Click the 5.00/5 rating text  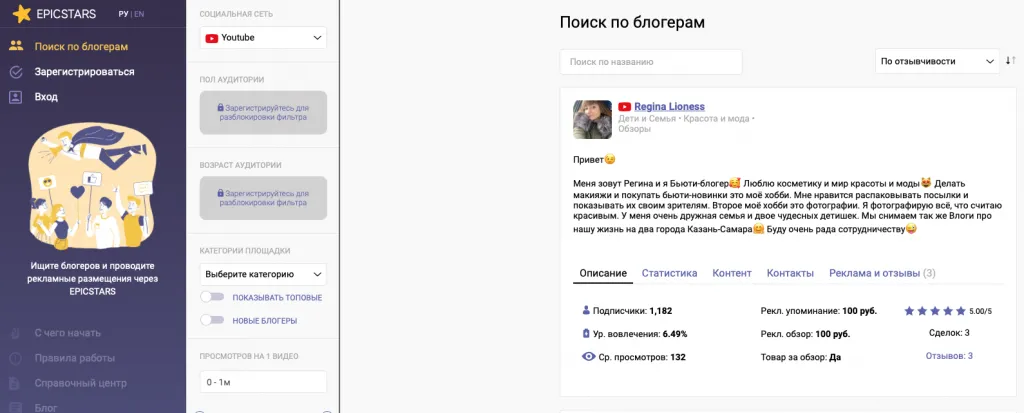click(x=981, y=311)
